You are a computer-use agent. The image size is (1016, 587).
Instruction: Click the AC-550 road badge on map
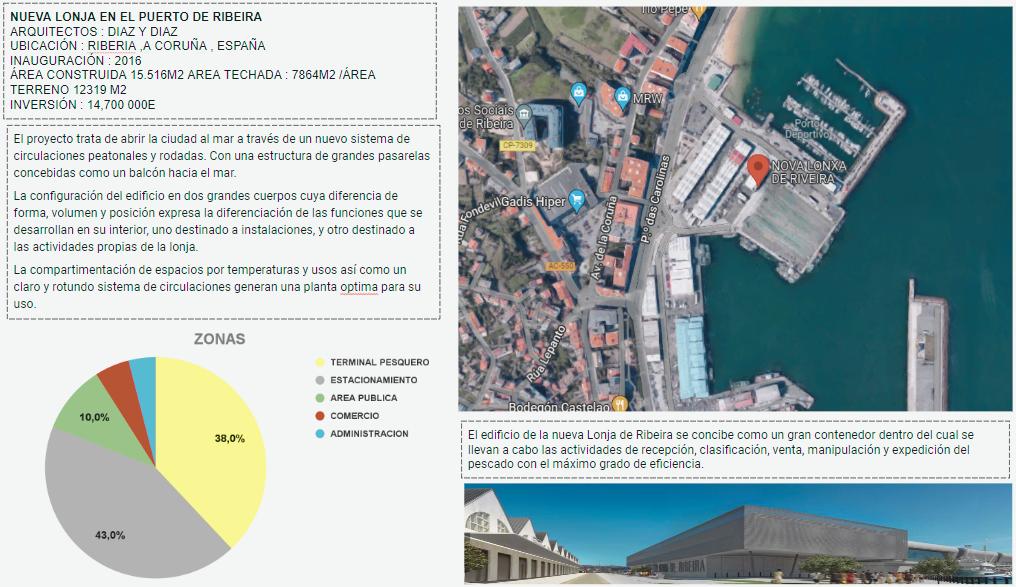coord(560,266)
